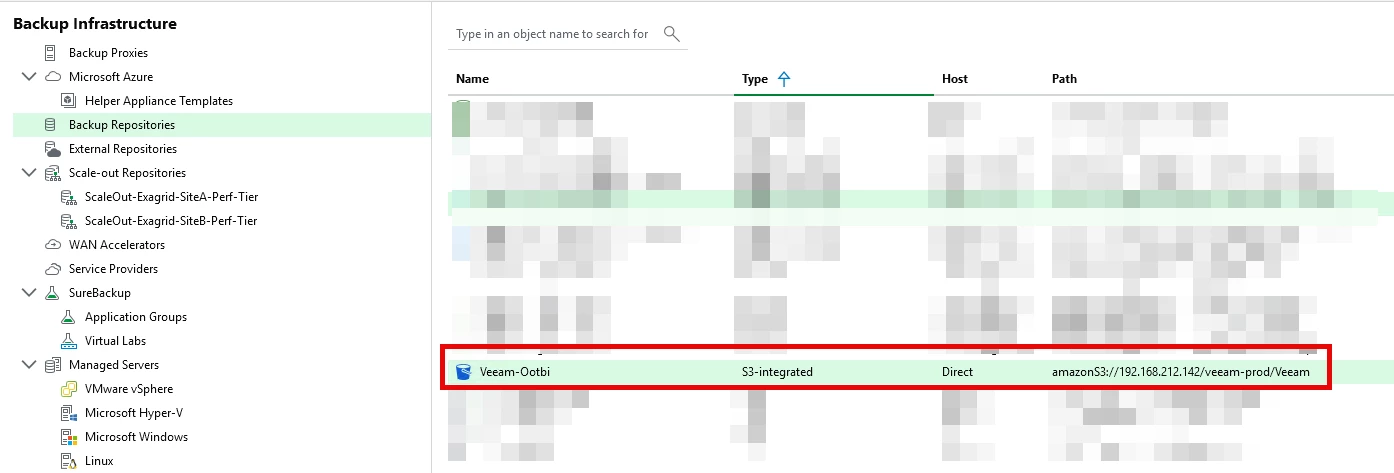The height and width of the screenshot is (473, 1394).
Task: Collapse the Scale-out Repositories node
Action: (x=28, y=173)
